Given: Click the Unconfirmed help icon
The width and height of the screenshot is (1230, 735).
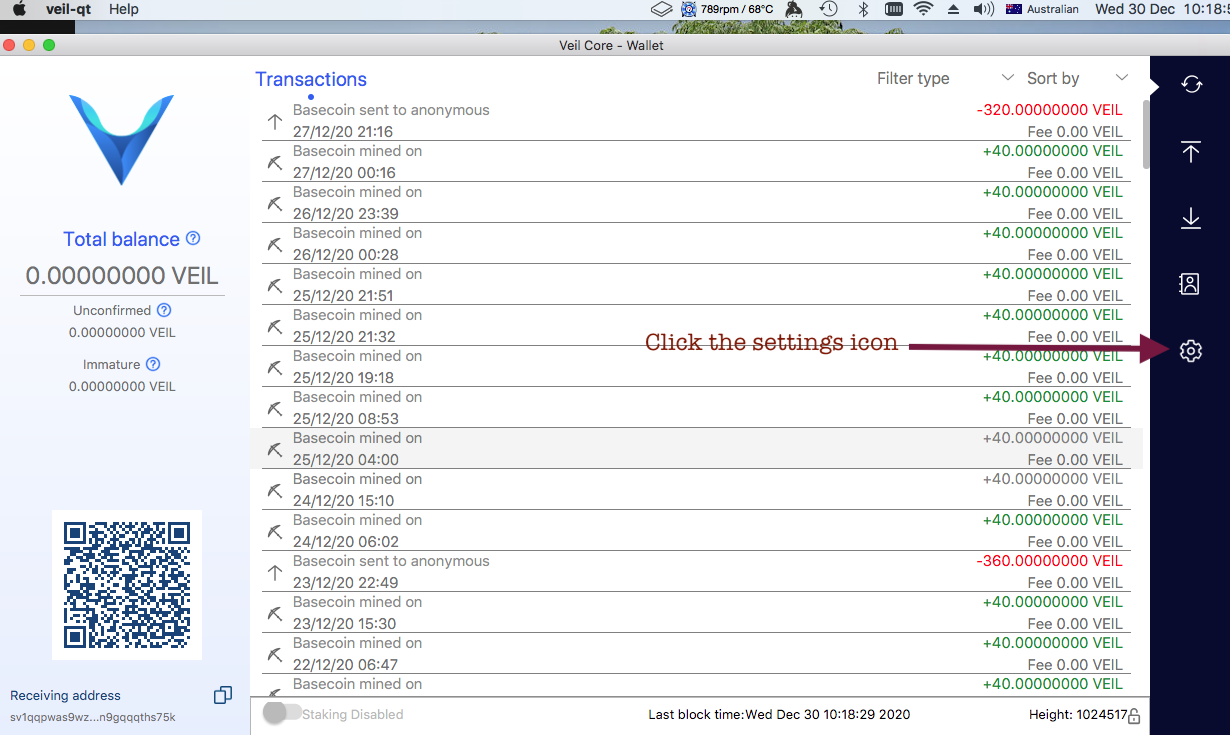Looking at the screenshot, I should click(164, 310).
